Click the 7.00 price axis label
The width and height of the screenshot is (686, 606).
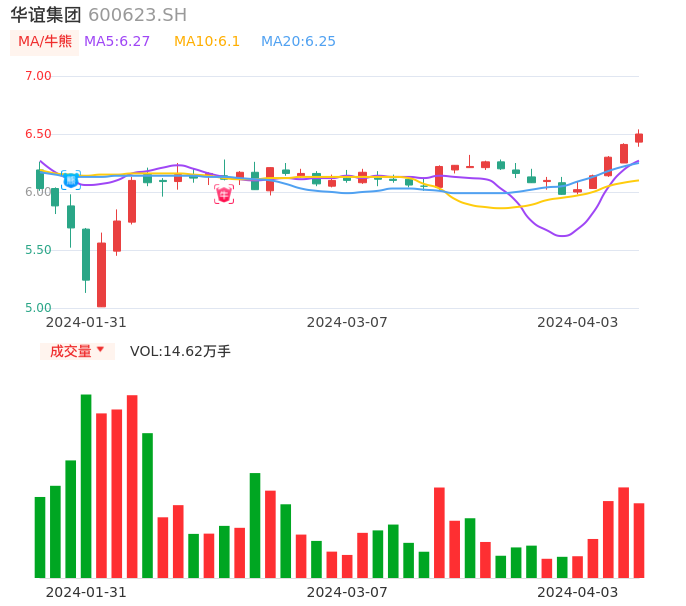[39, 76]
